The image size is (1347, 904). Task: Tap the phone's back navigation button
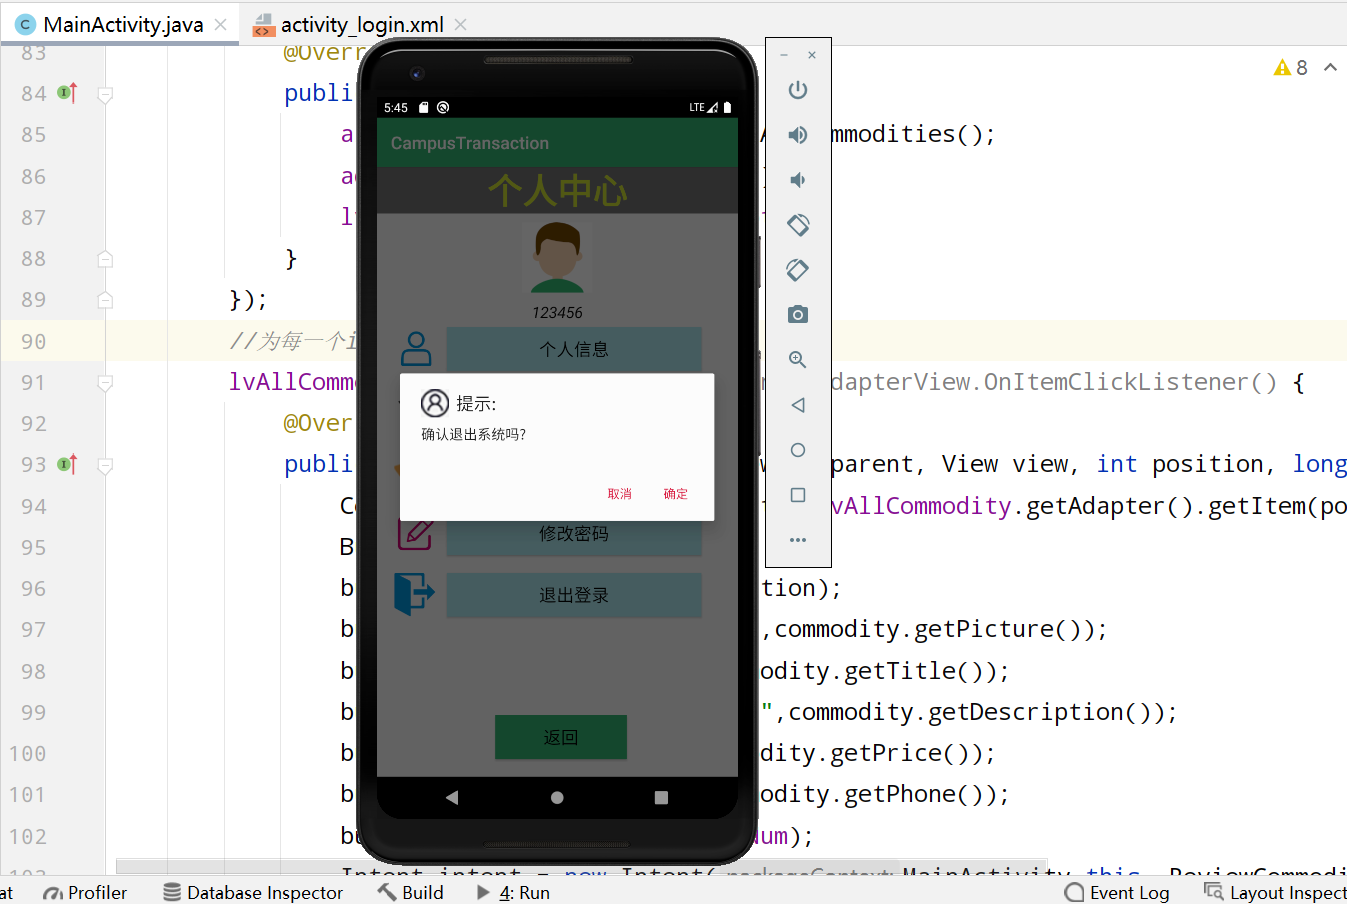point(452,797)
